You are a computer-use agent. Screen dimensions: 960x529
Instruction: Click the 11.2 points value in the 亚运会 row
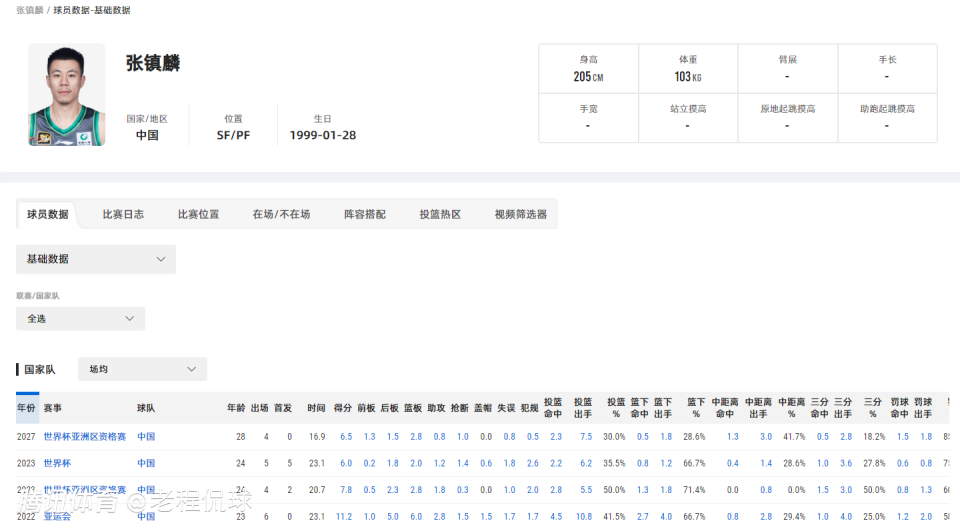(x=343, y=517)
